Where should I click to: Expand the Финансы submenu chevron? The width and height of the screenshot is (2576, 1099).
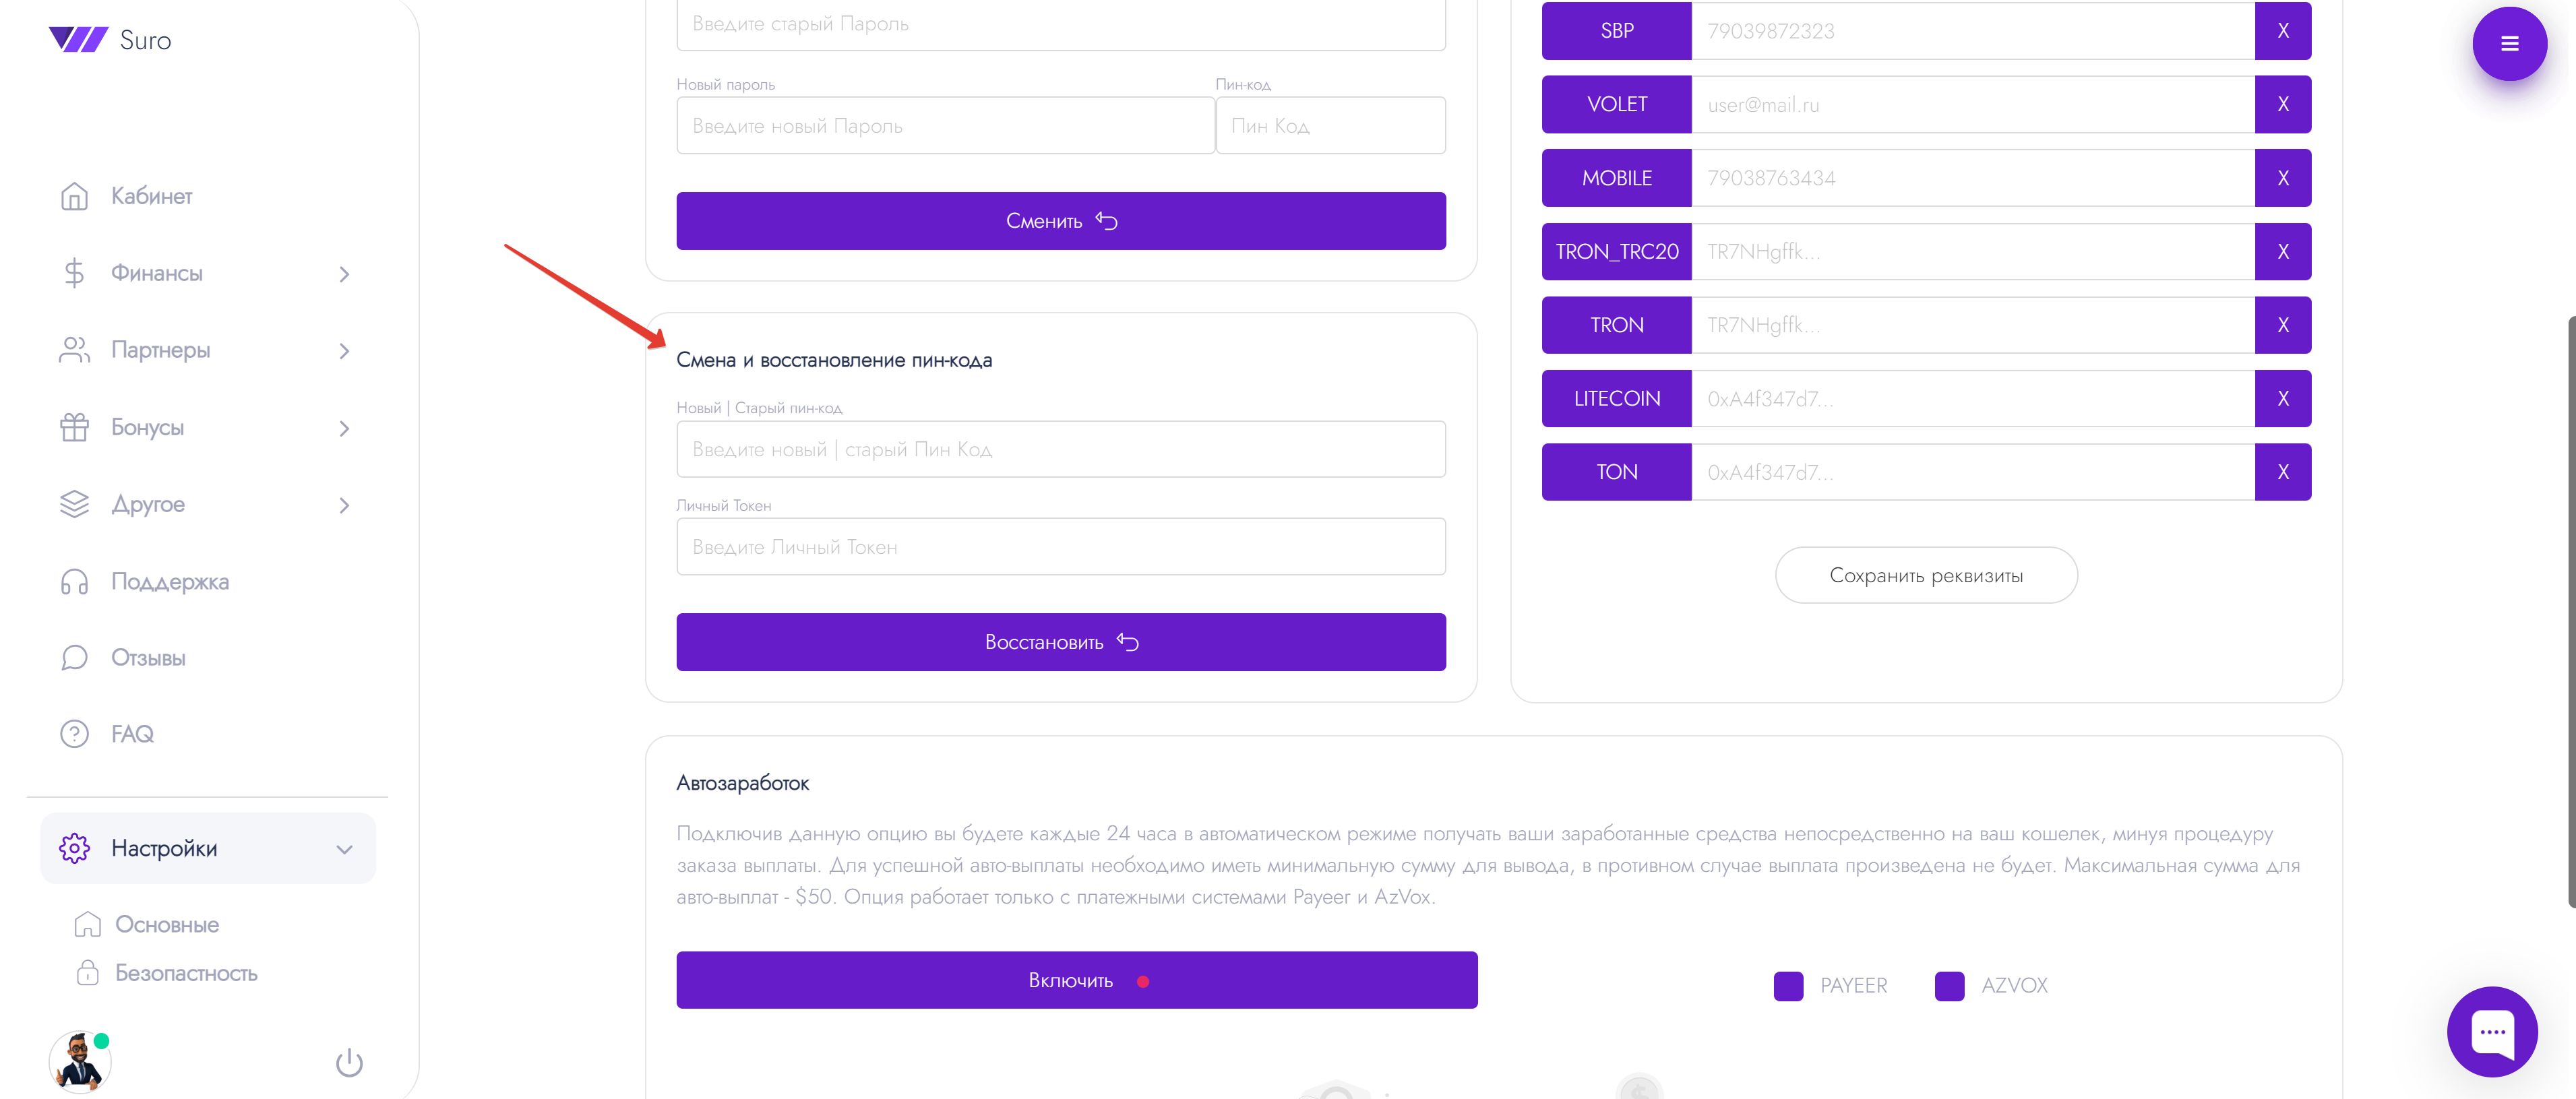pyautogui.click(x=344, y=274)
